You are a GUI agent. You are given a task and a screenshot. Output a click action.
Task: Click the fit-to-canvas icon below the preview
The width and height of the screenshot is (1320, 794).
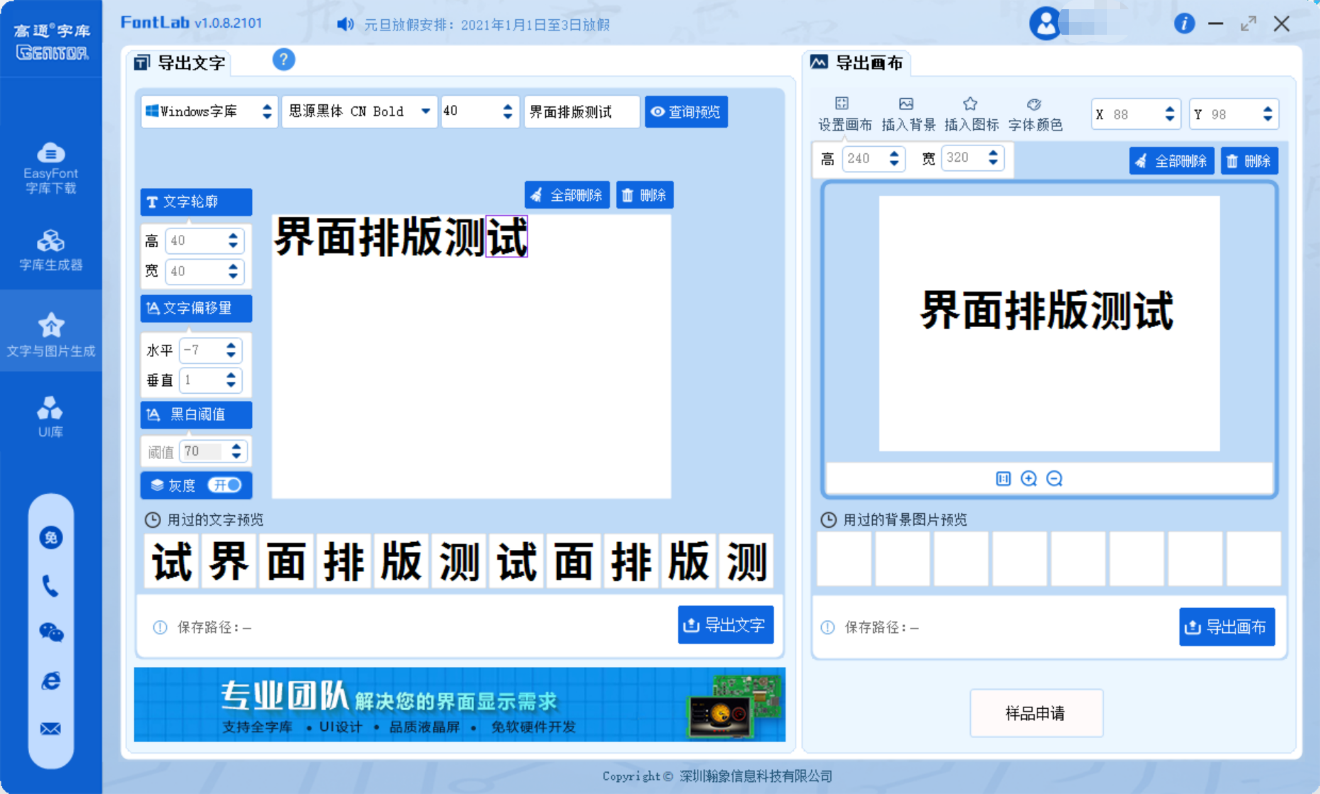click(x=1004, y=479)
